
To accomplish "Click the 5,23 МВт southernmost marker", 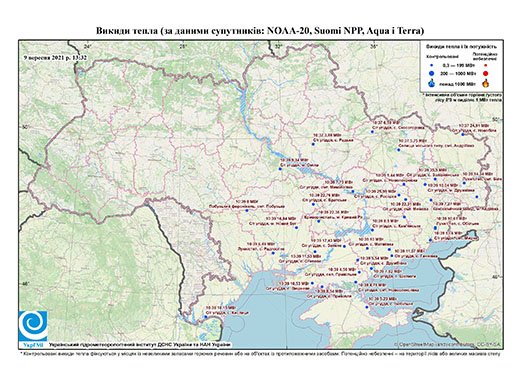I will [x=367, y=307].
